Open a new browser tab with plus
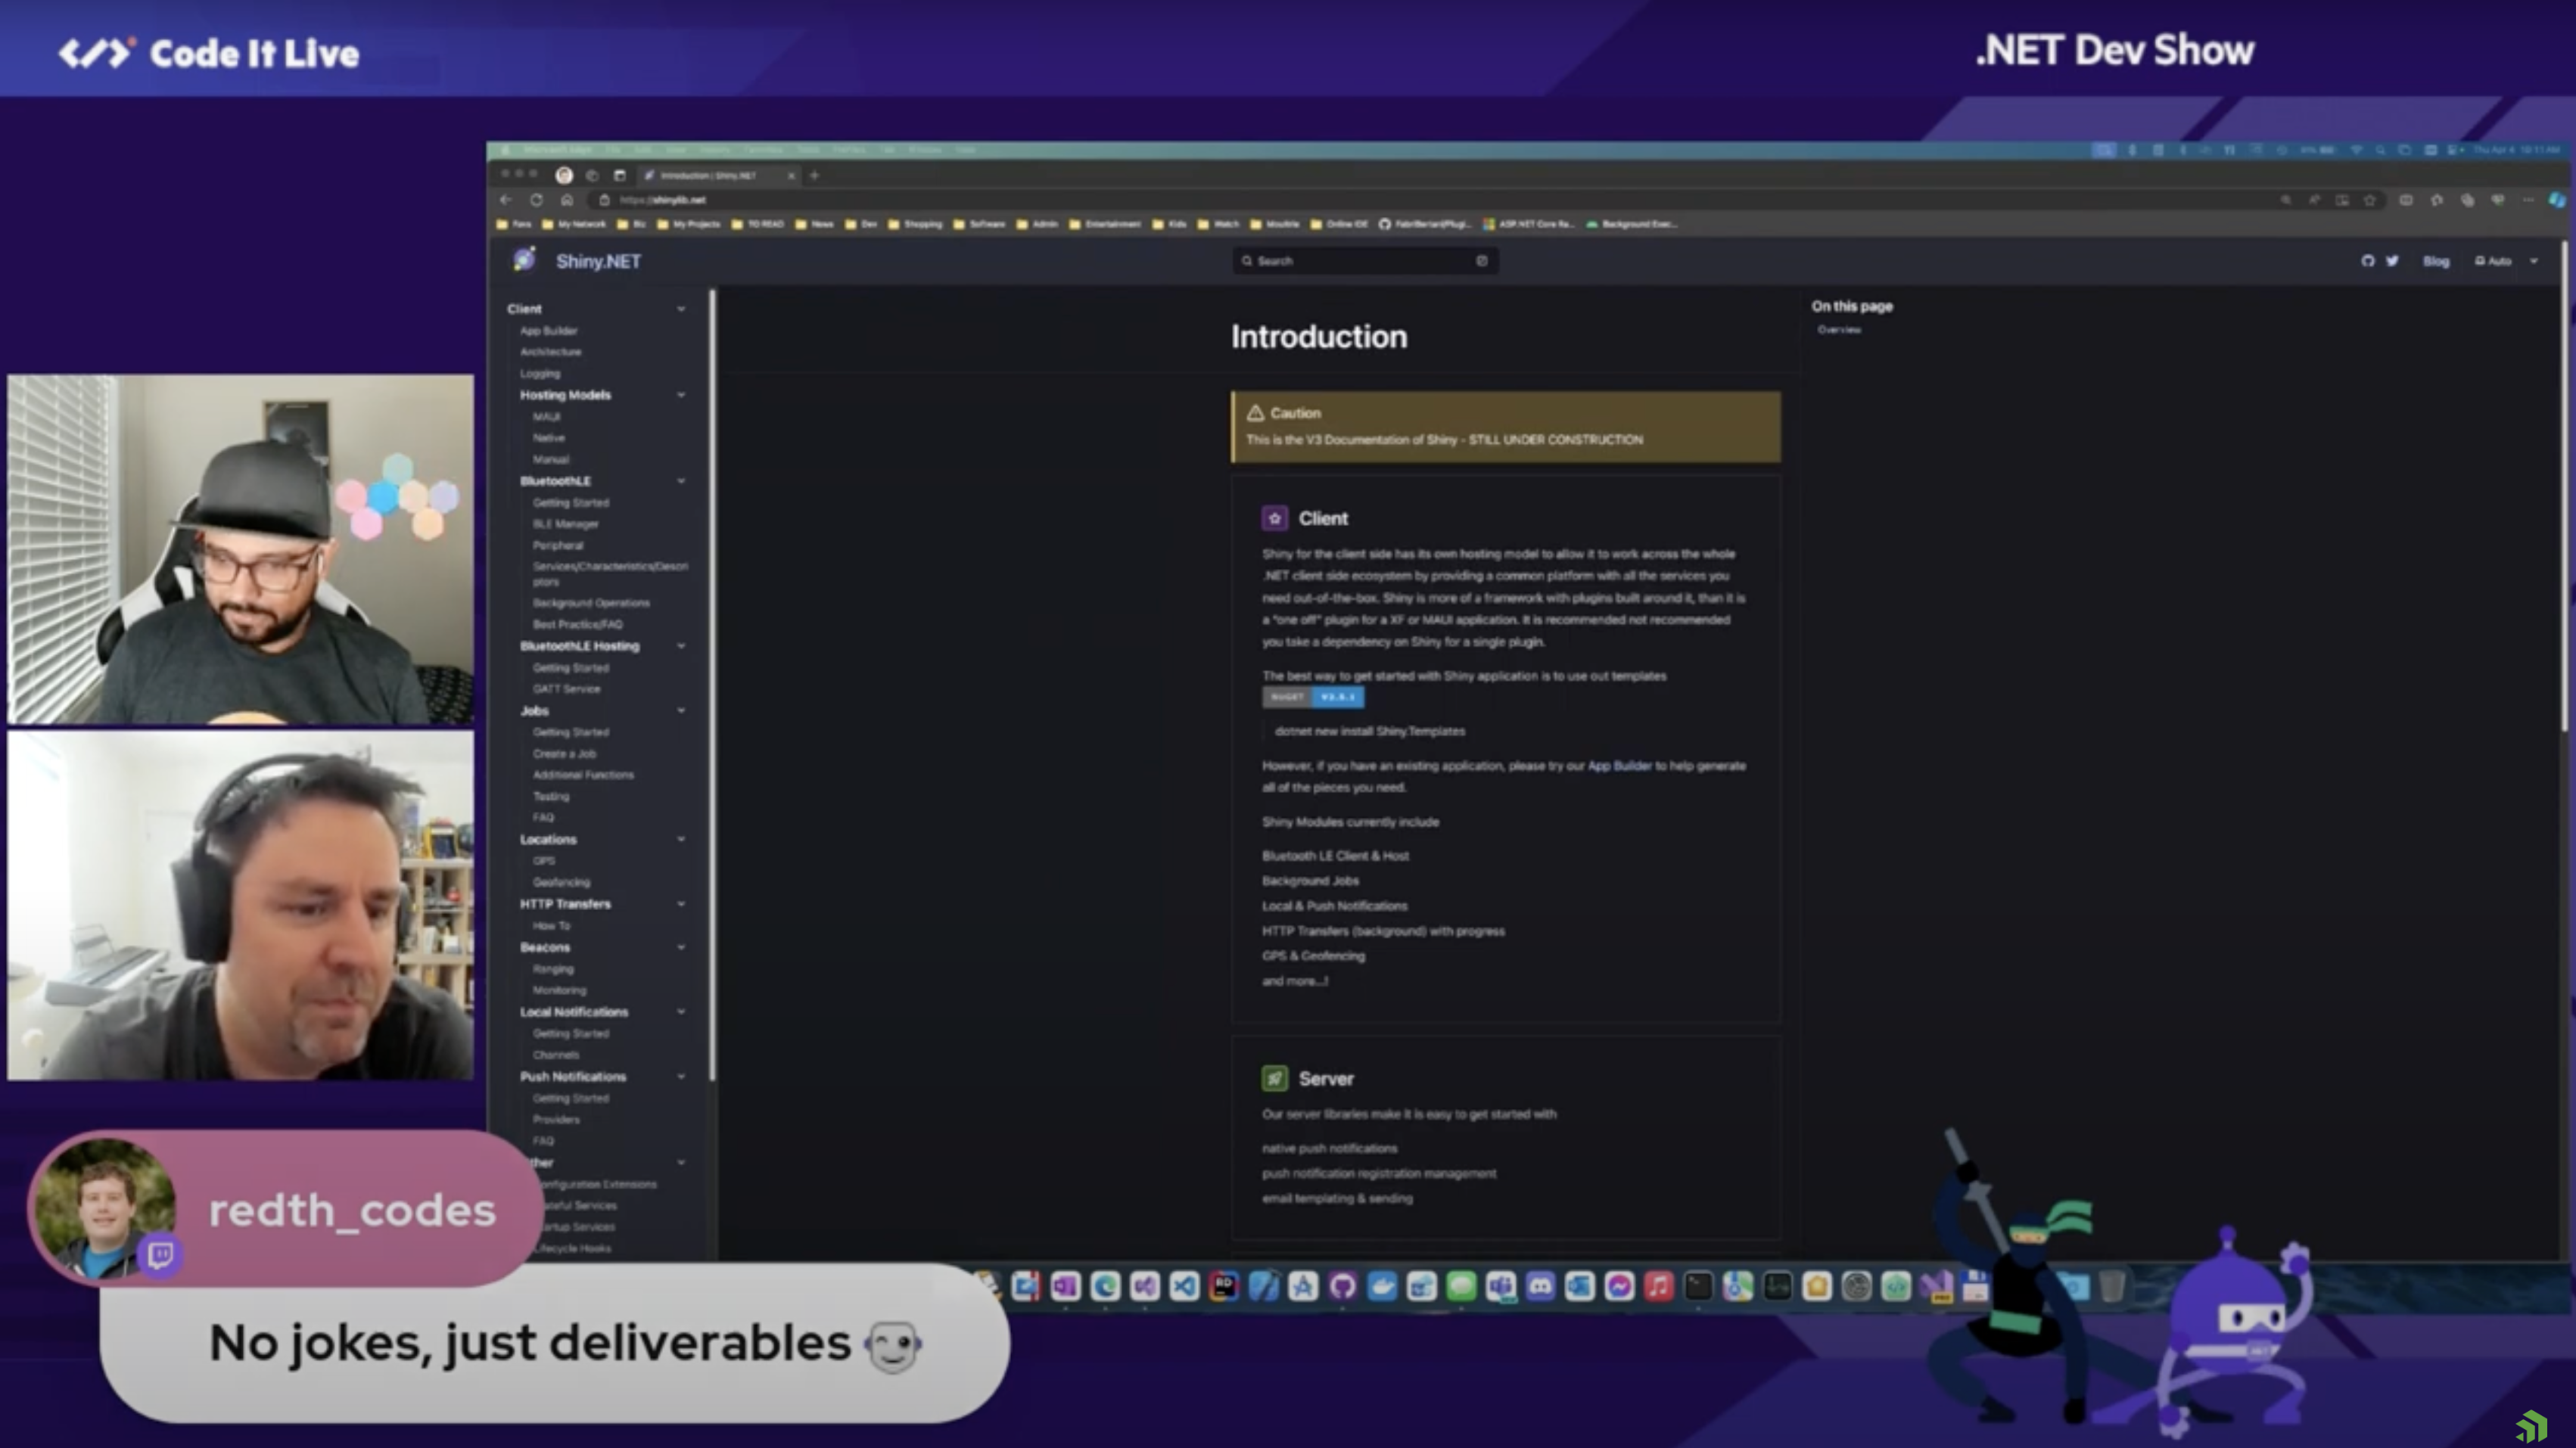2576x1448 pixels. (814, 175)
